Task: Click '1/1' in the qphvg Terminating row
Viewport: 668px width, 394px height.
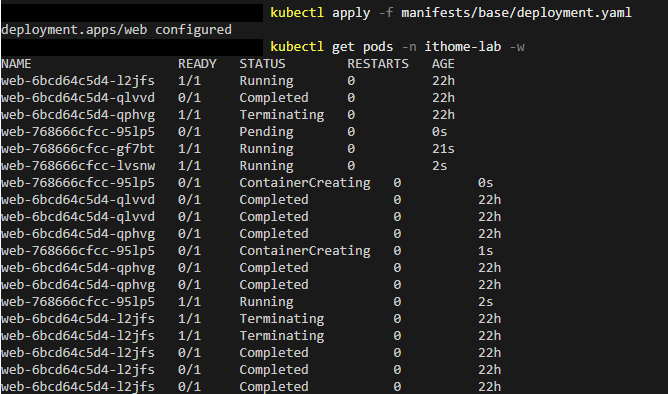Action: (x=189, y=115)
